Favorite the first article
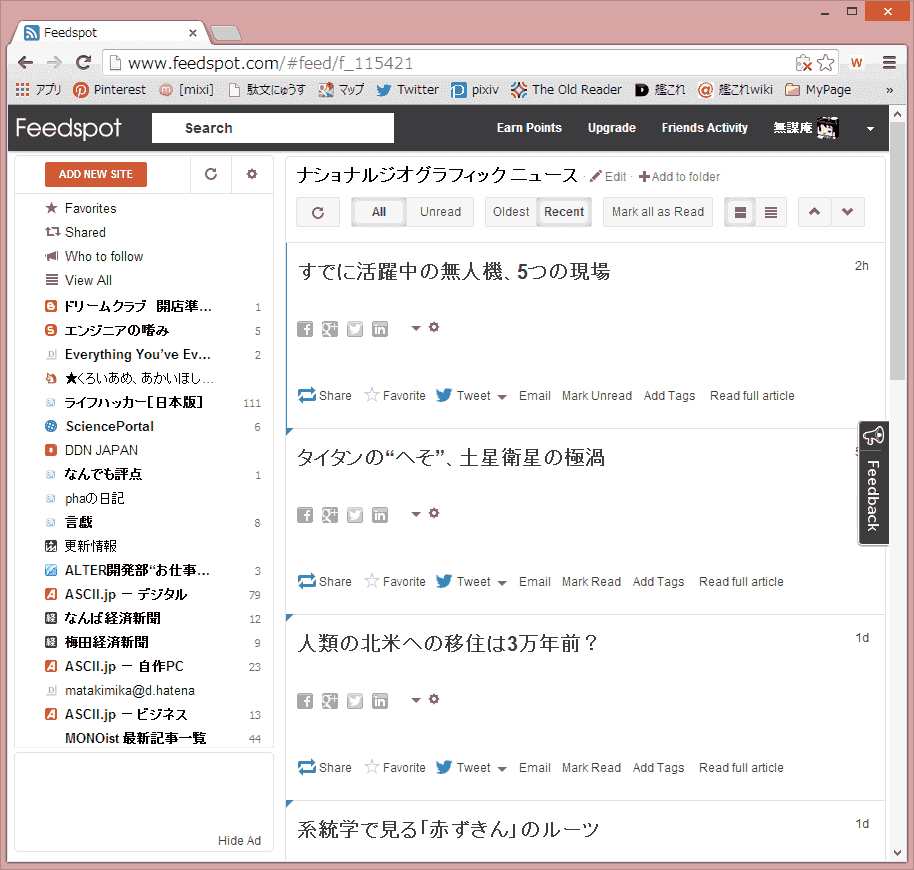 [395, 396]
